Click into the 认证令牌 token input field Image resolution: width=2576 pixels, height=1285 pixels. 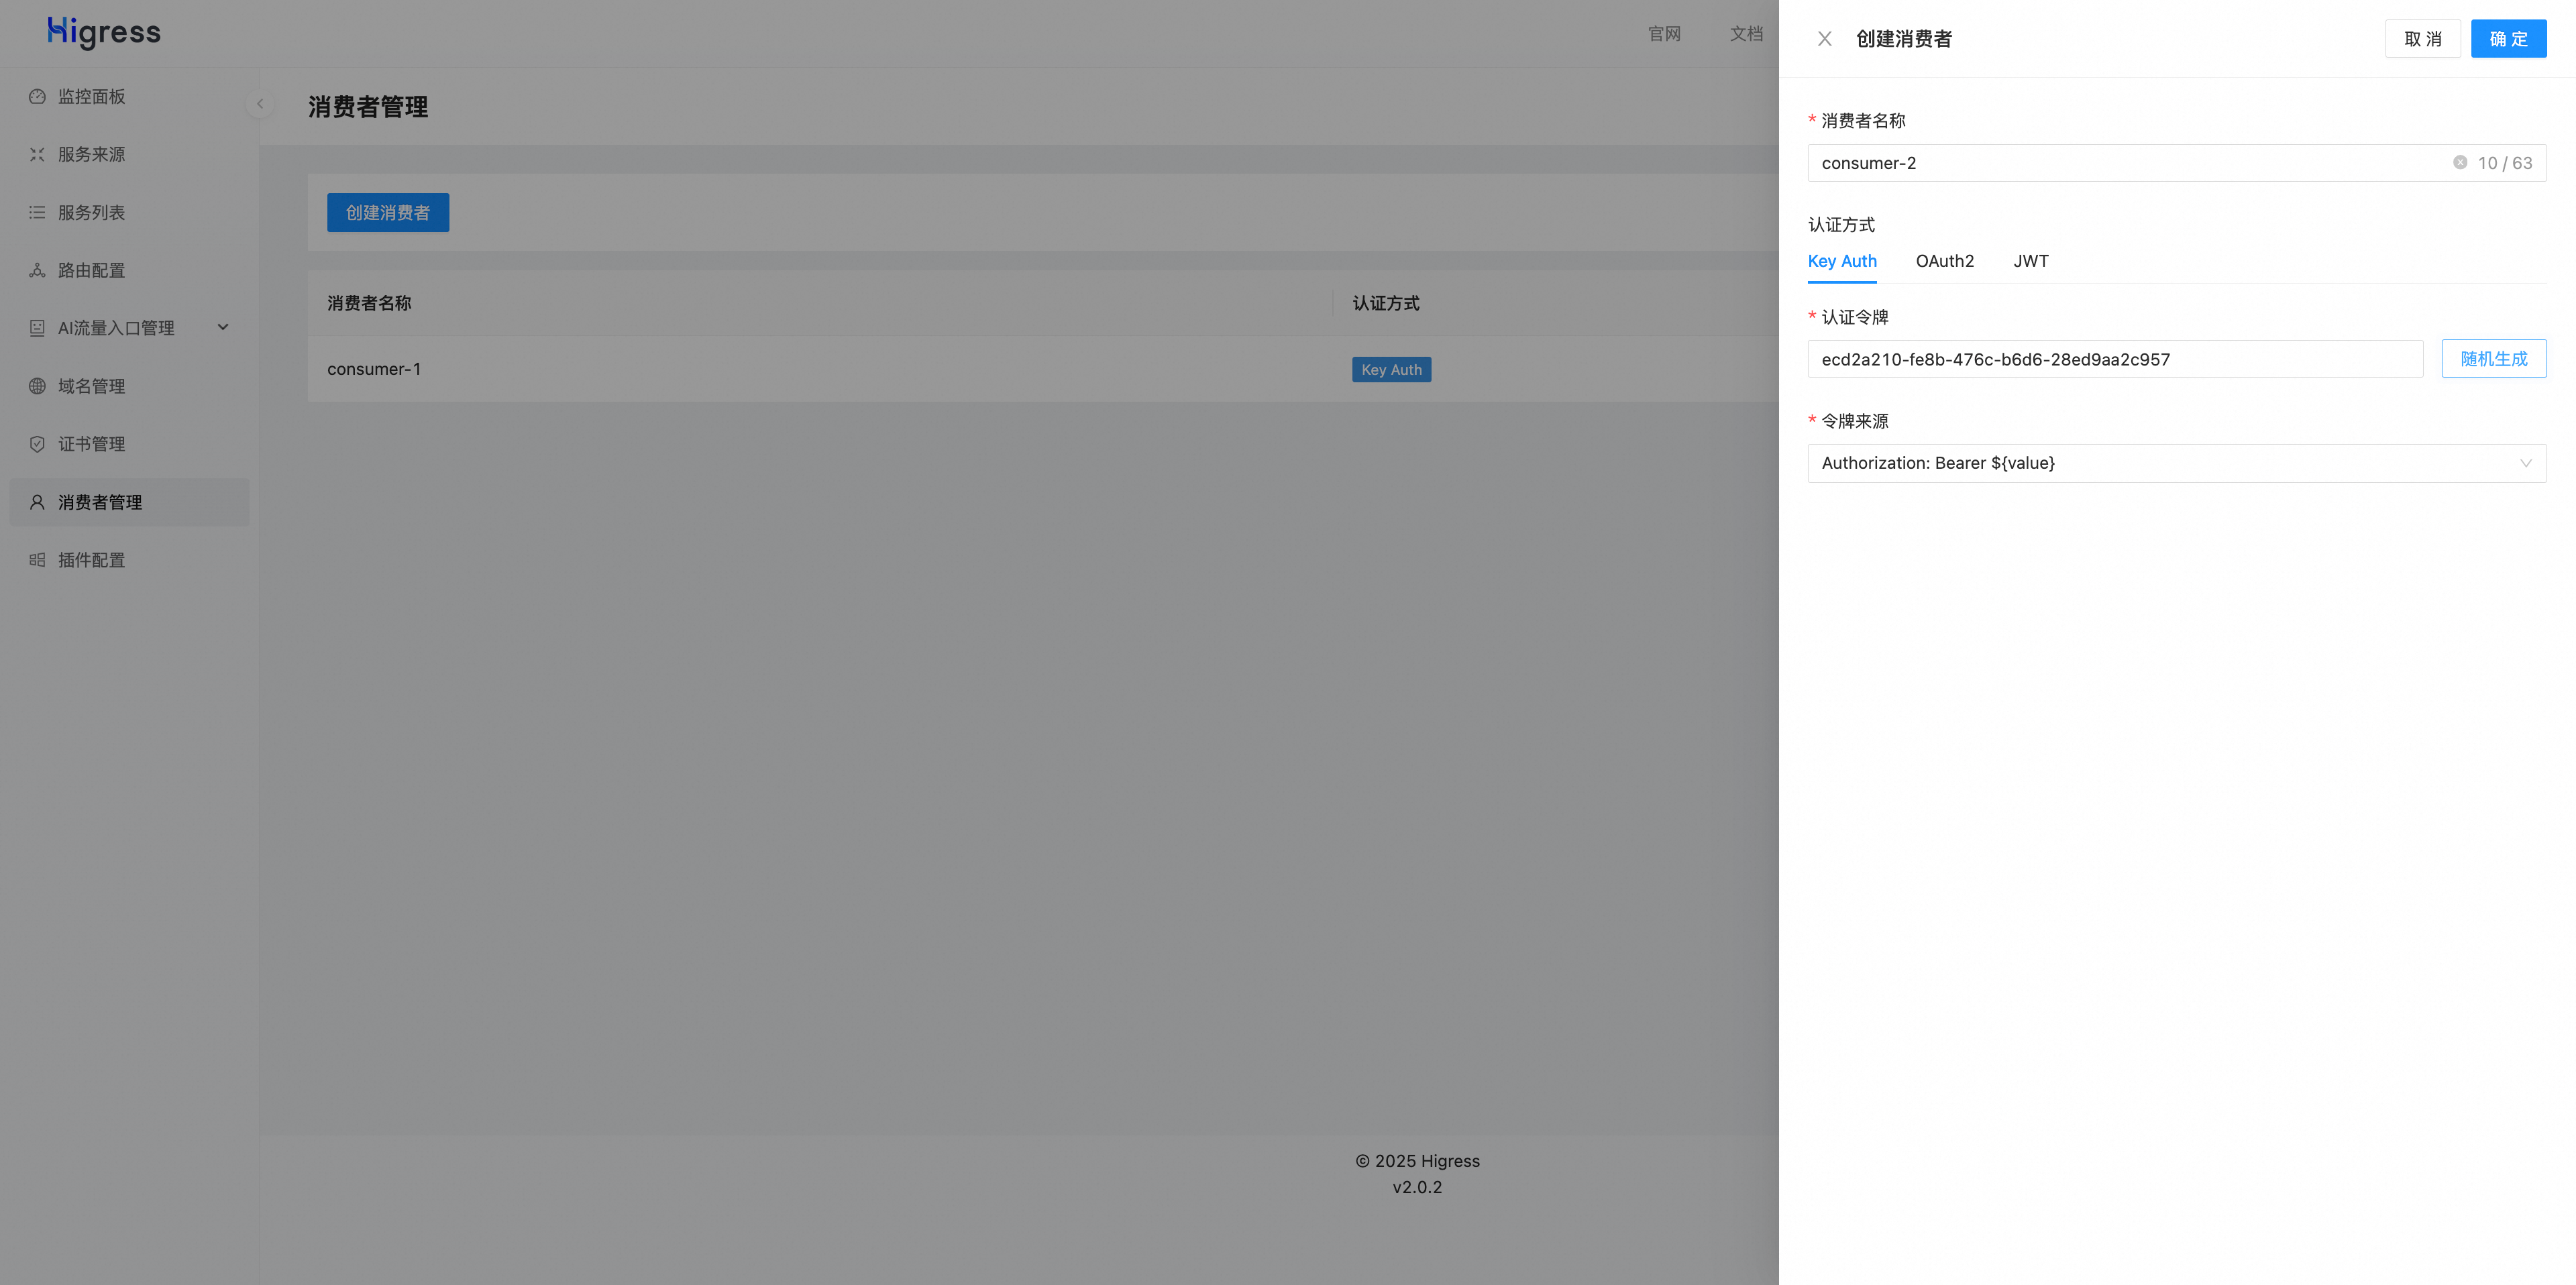(x=2114, y=359)
